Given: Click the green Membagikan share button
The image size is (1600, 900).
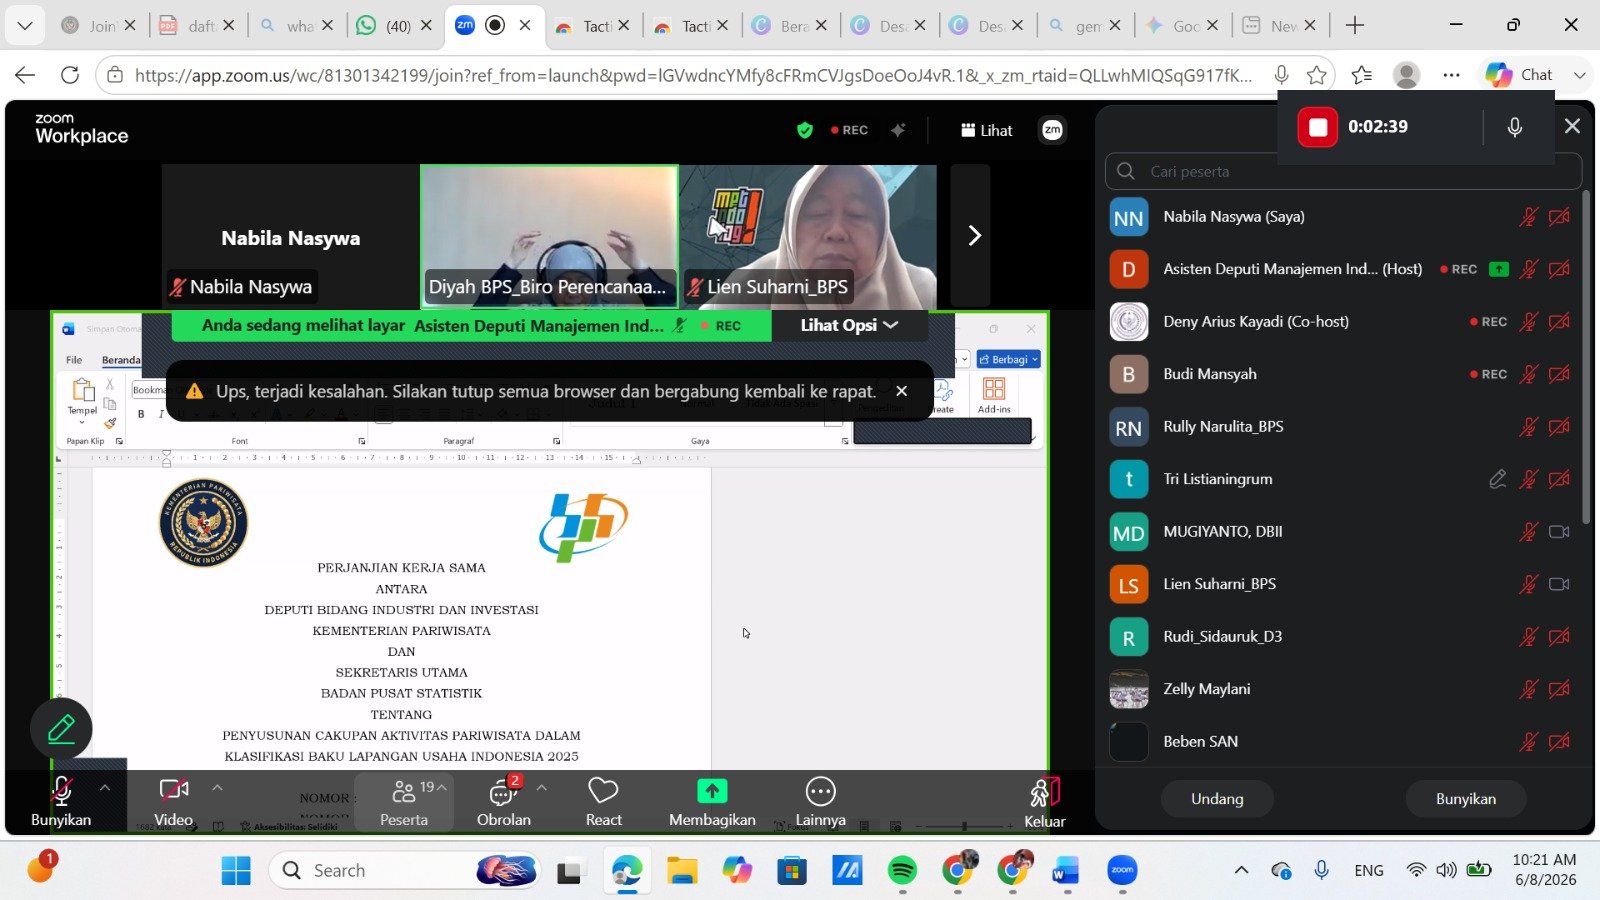Looking at the screenshot, I should click(x=712, y=802).
